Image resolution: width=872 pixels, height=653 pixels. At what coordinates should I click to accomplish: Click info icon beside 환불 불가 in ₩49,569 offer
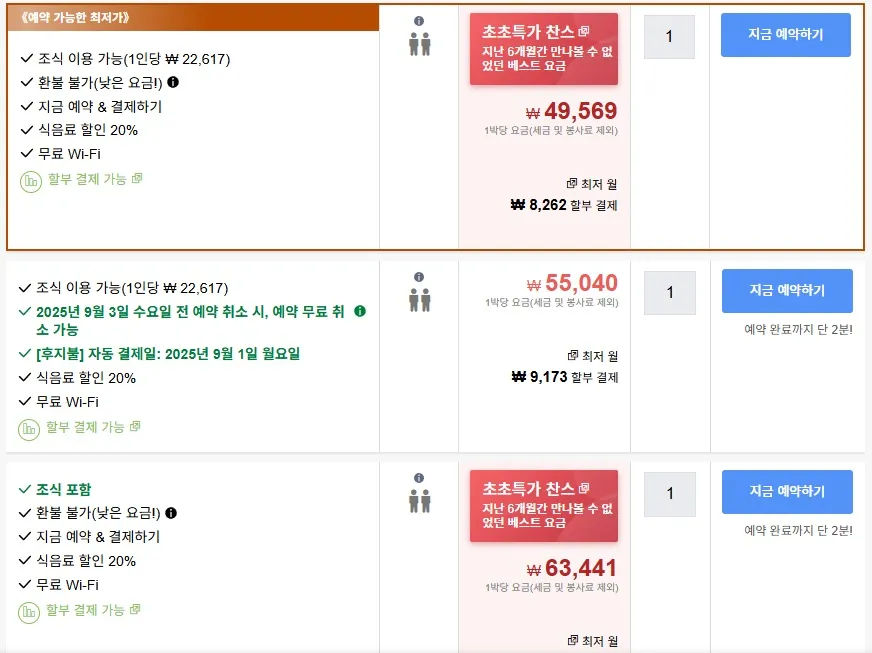174,83
